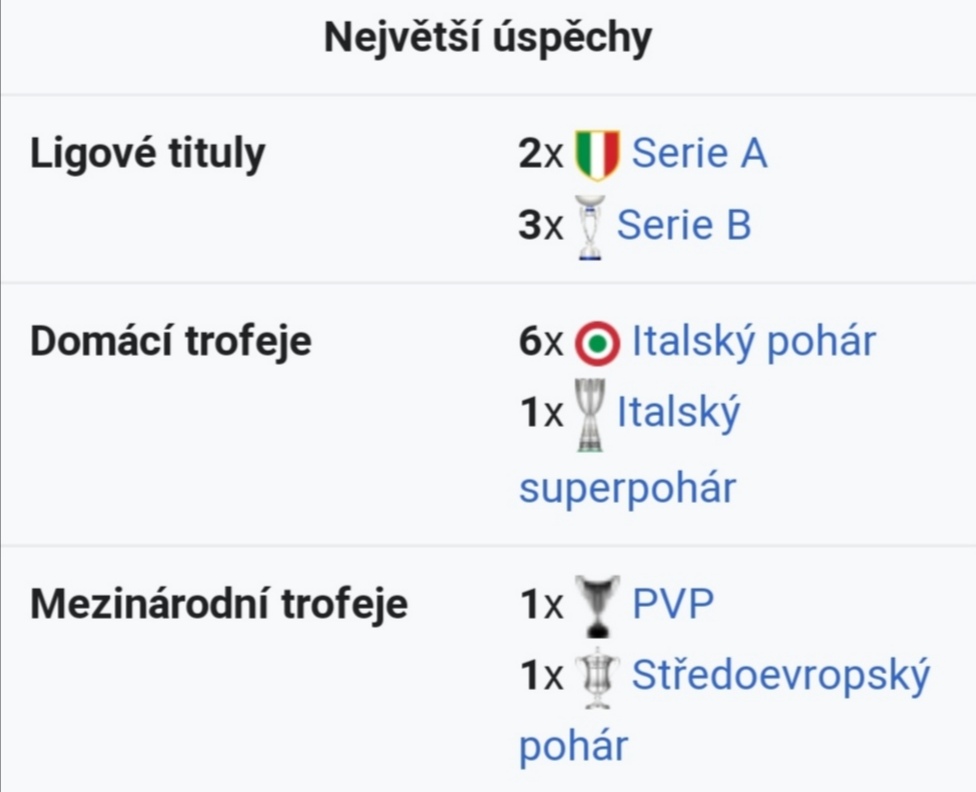Viewport: 976px width, 792px height.
Task: Click the Coppa Italia cockade icon
Action: coord(597,343)
